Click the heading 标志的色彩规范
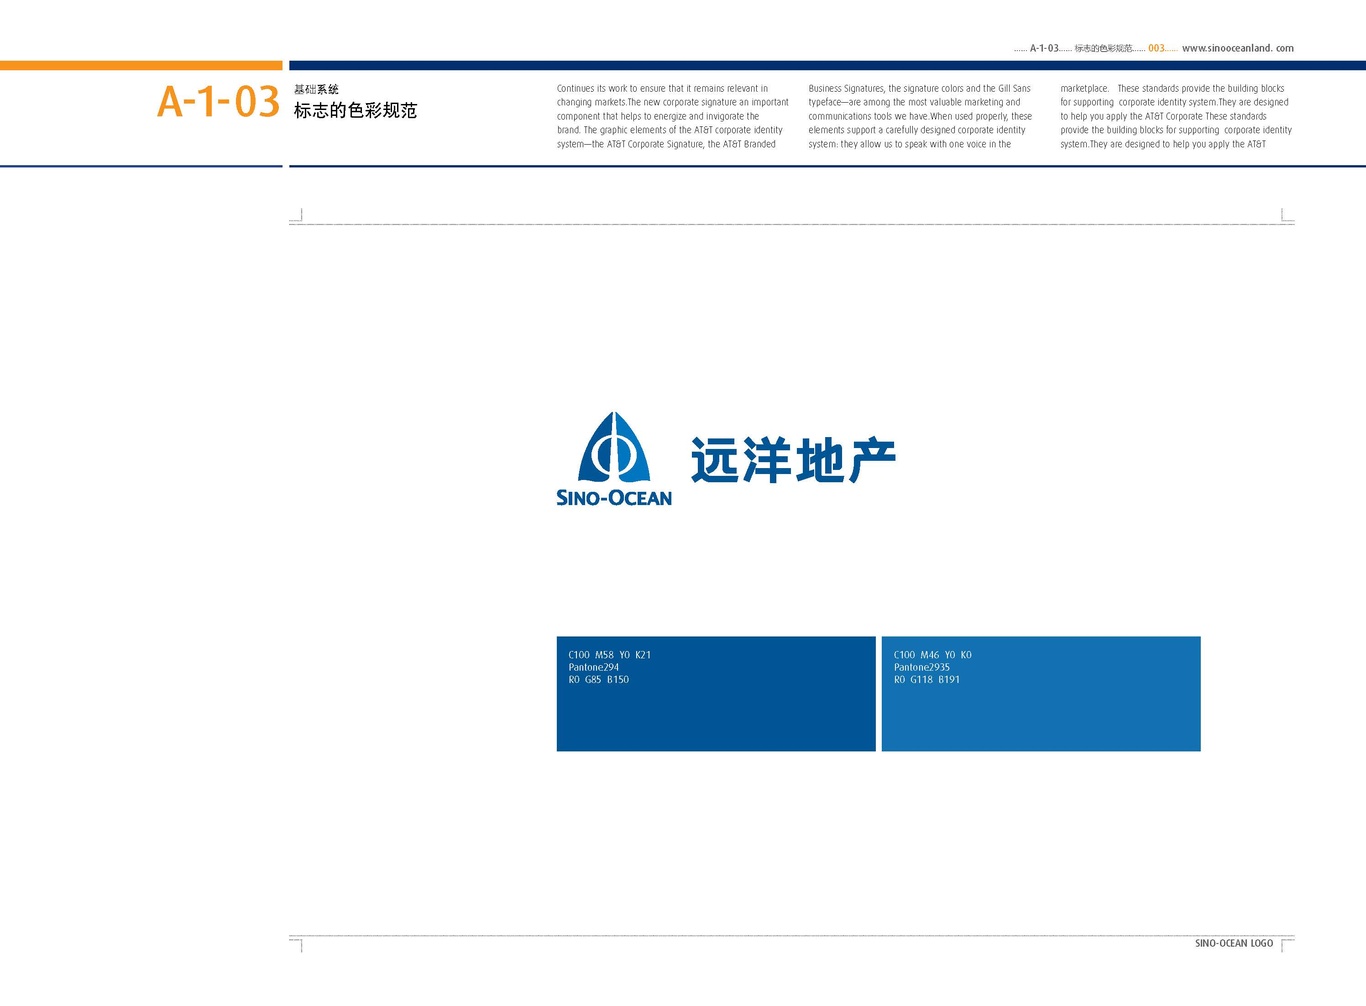The width and height of the screenshot is (1366, 1006). (x=355, y=111)
